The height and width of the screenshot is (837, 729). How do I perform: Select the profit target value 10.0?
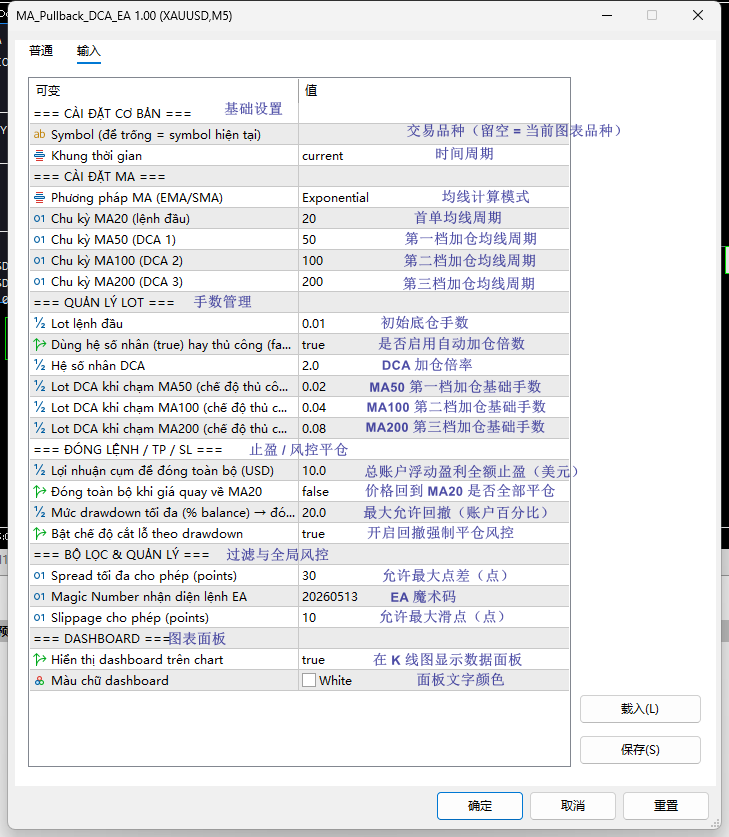[x=314, y=471]
